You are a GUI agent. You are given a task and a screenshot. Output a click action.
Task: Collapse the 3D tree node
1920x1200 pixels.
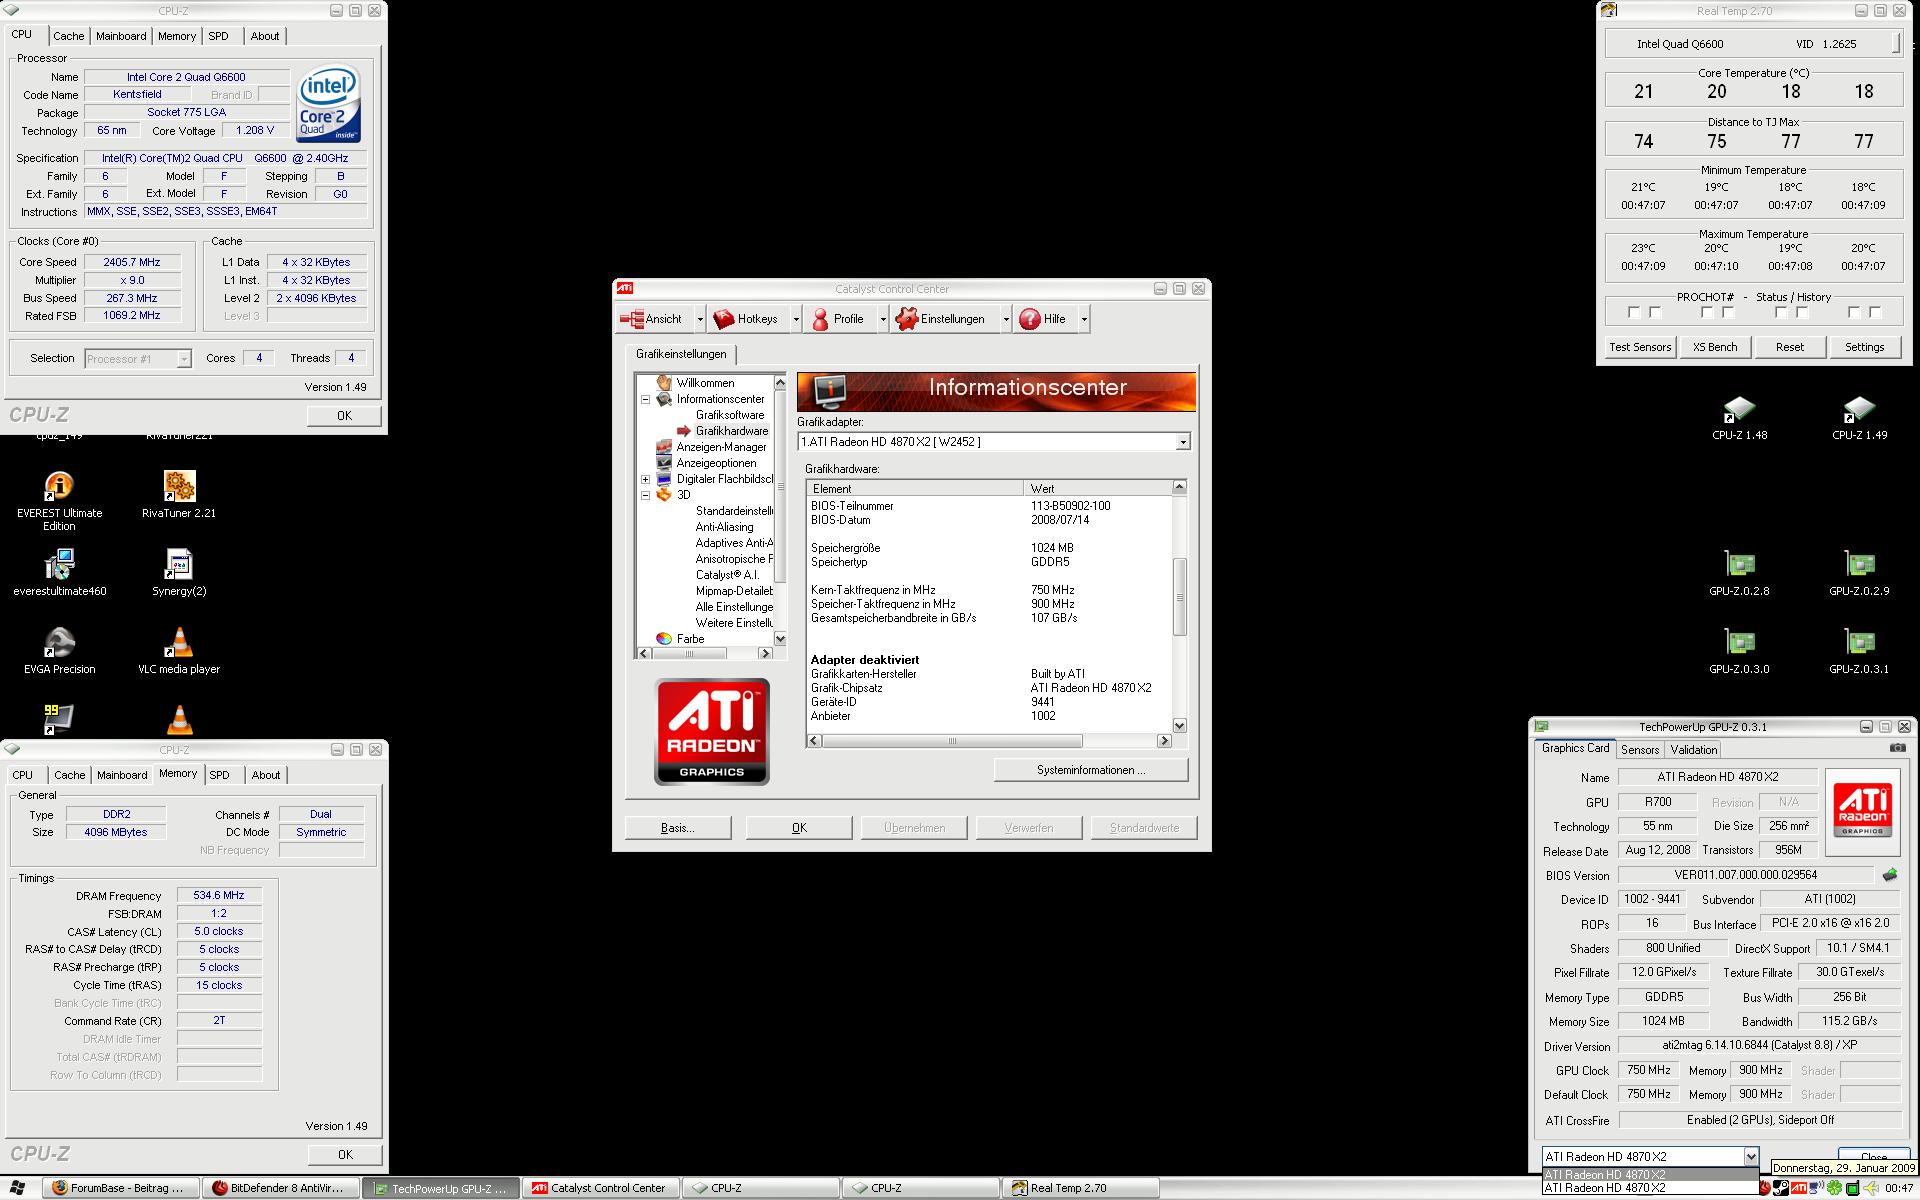click(646, 495)
